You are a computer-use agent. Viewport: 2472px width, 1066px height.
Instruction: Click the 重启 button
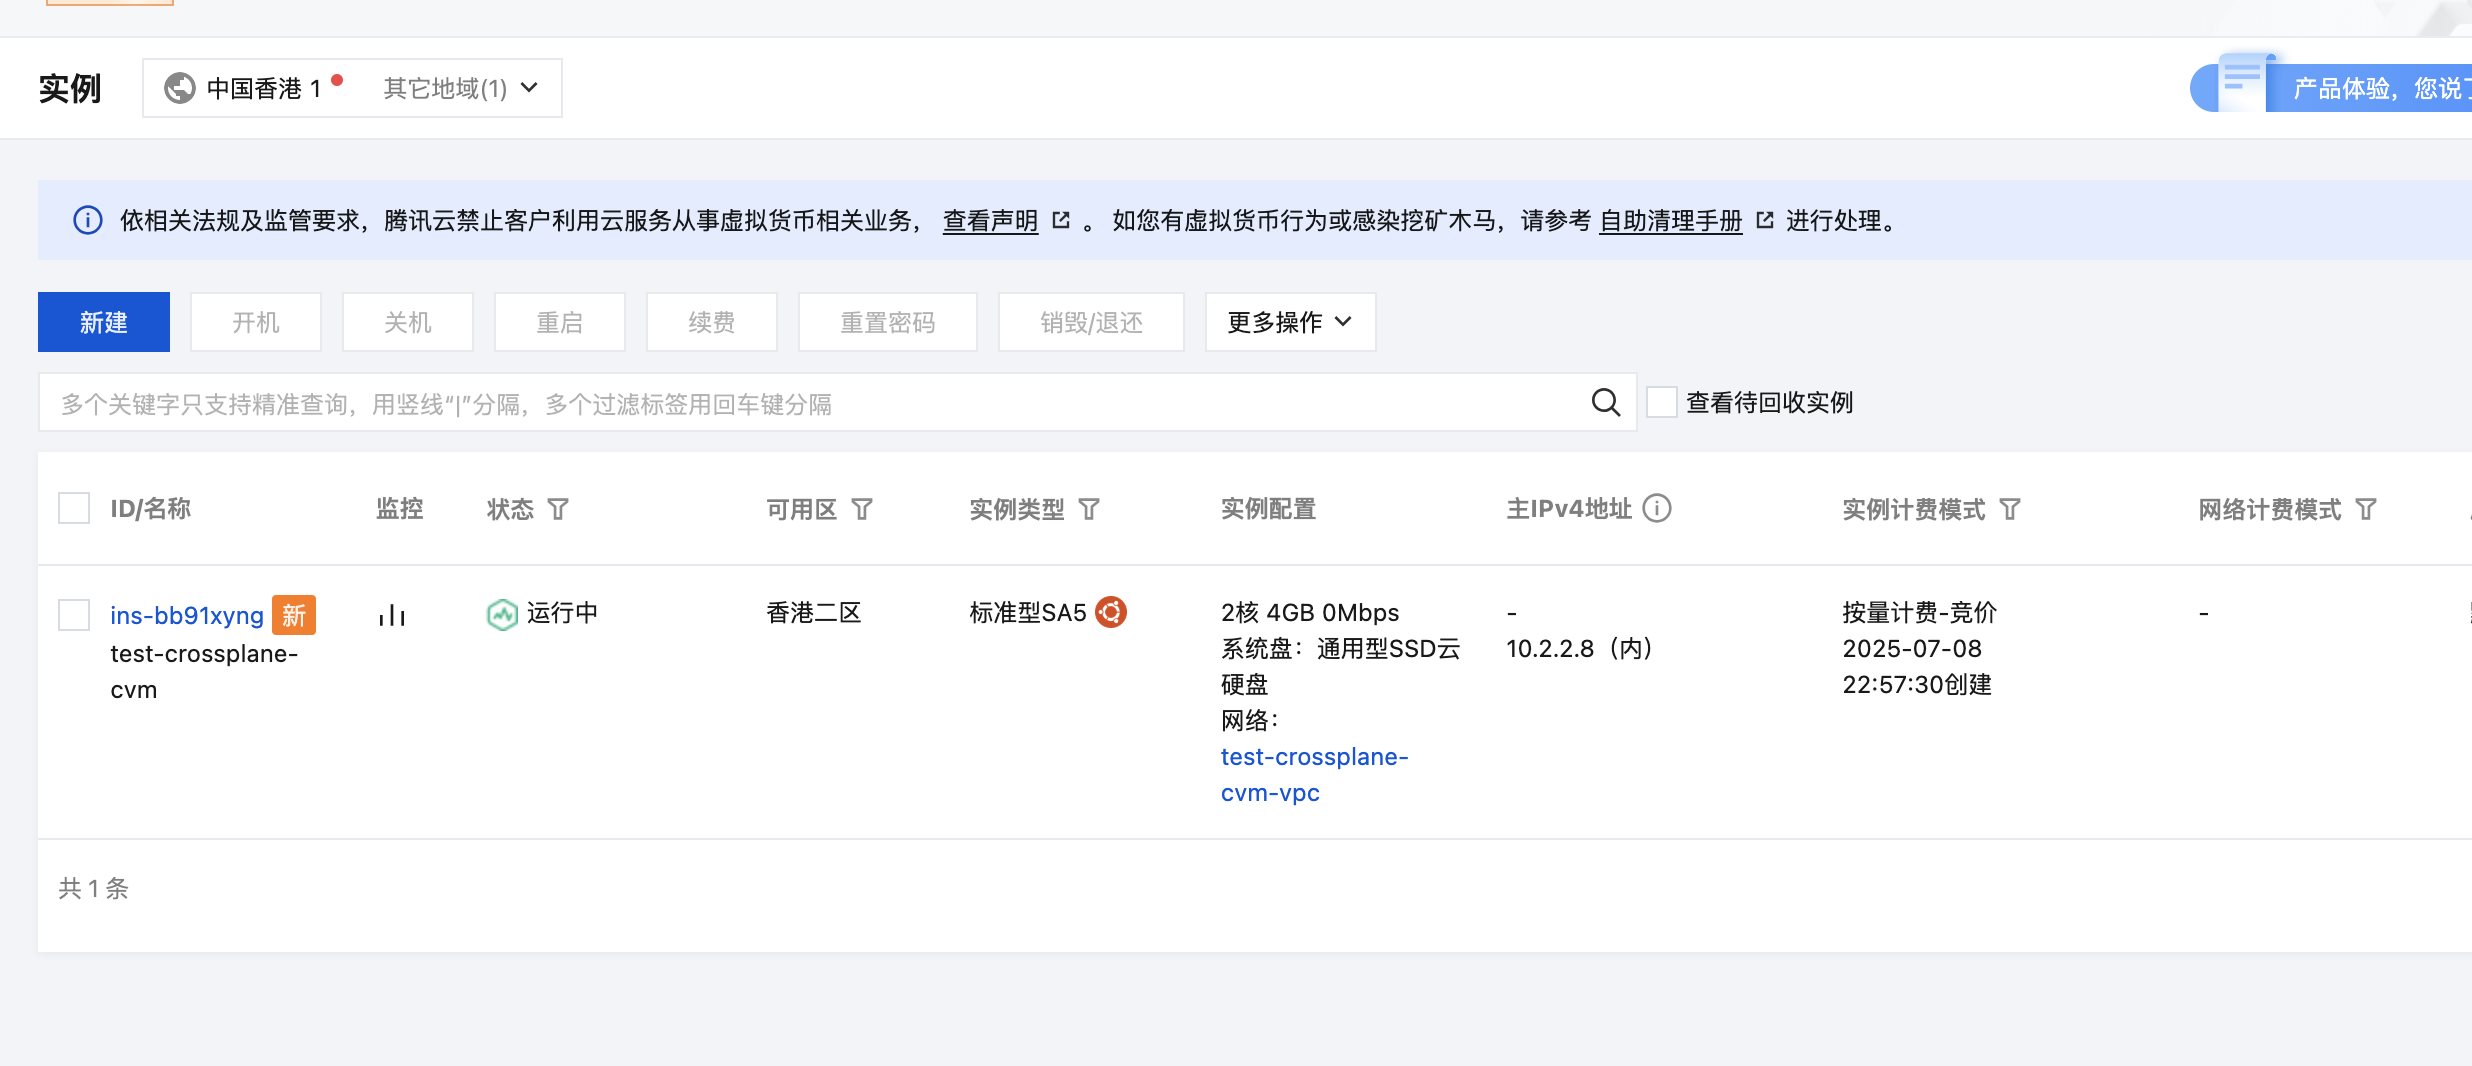point(560,322)
